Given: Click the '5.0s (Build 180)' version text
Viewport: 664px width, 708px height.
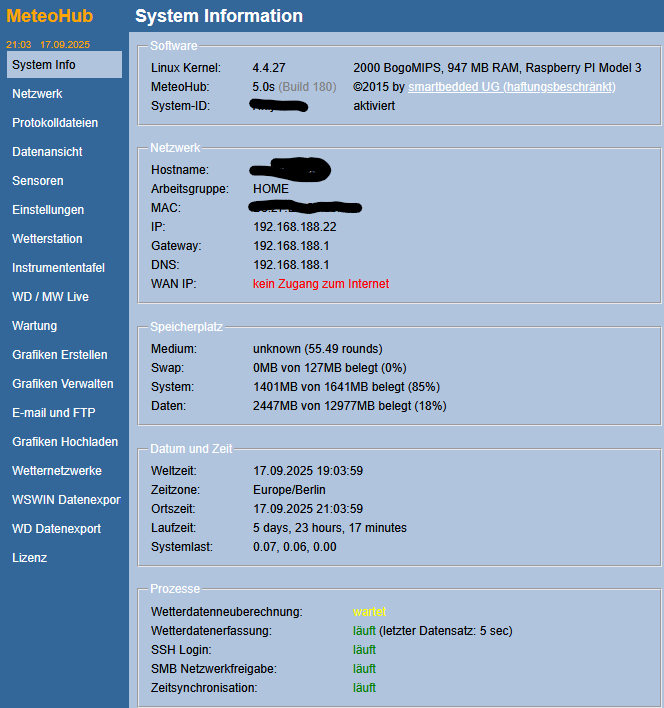Looking at the screenshot, I should click(x=294, y=87).
